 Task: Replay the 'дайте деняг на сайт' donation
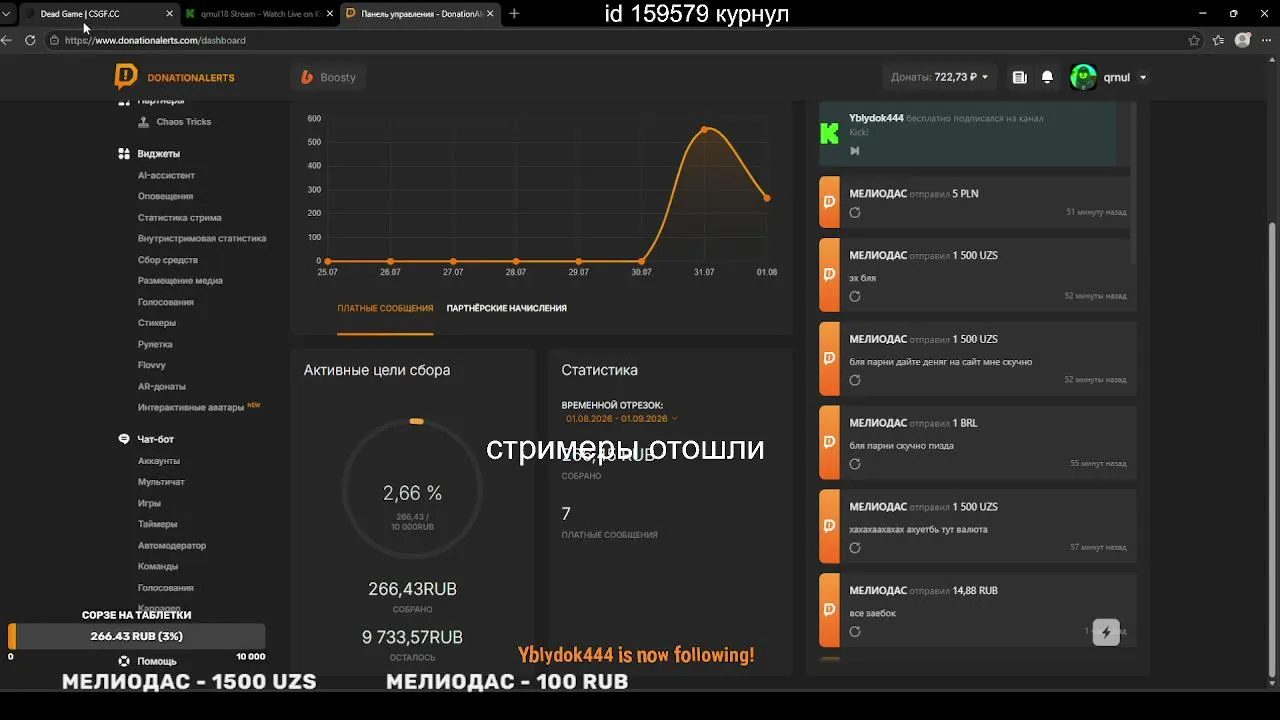[x=855, y=380]
